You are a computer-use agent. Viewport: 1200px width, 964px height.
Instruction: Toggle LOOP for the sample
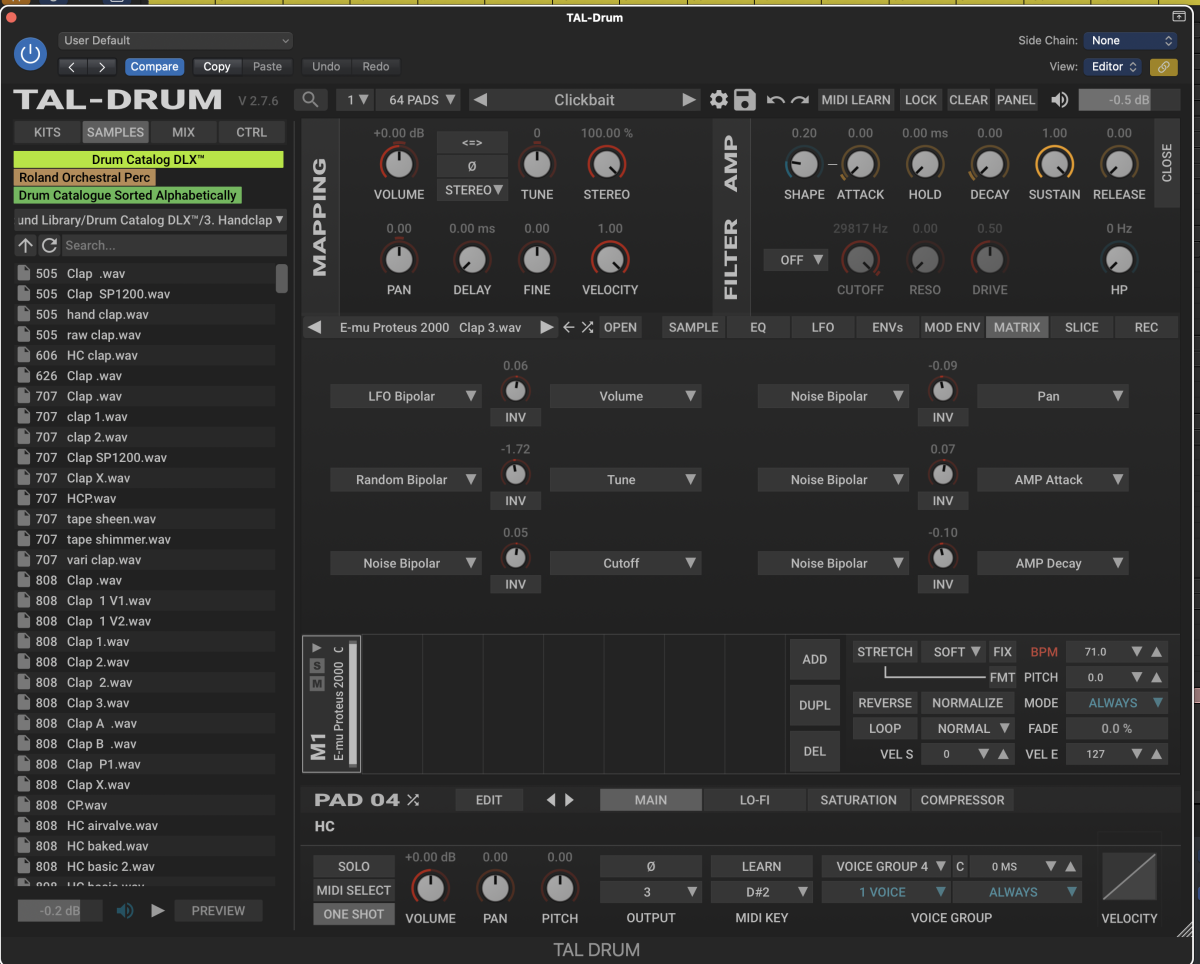pyautogui.click(x=885, y=729)
